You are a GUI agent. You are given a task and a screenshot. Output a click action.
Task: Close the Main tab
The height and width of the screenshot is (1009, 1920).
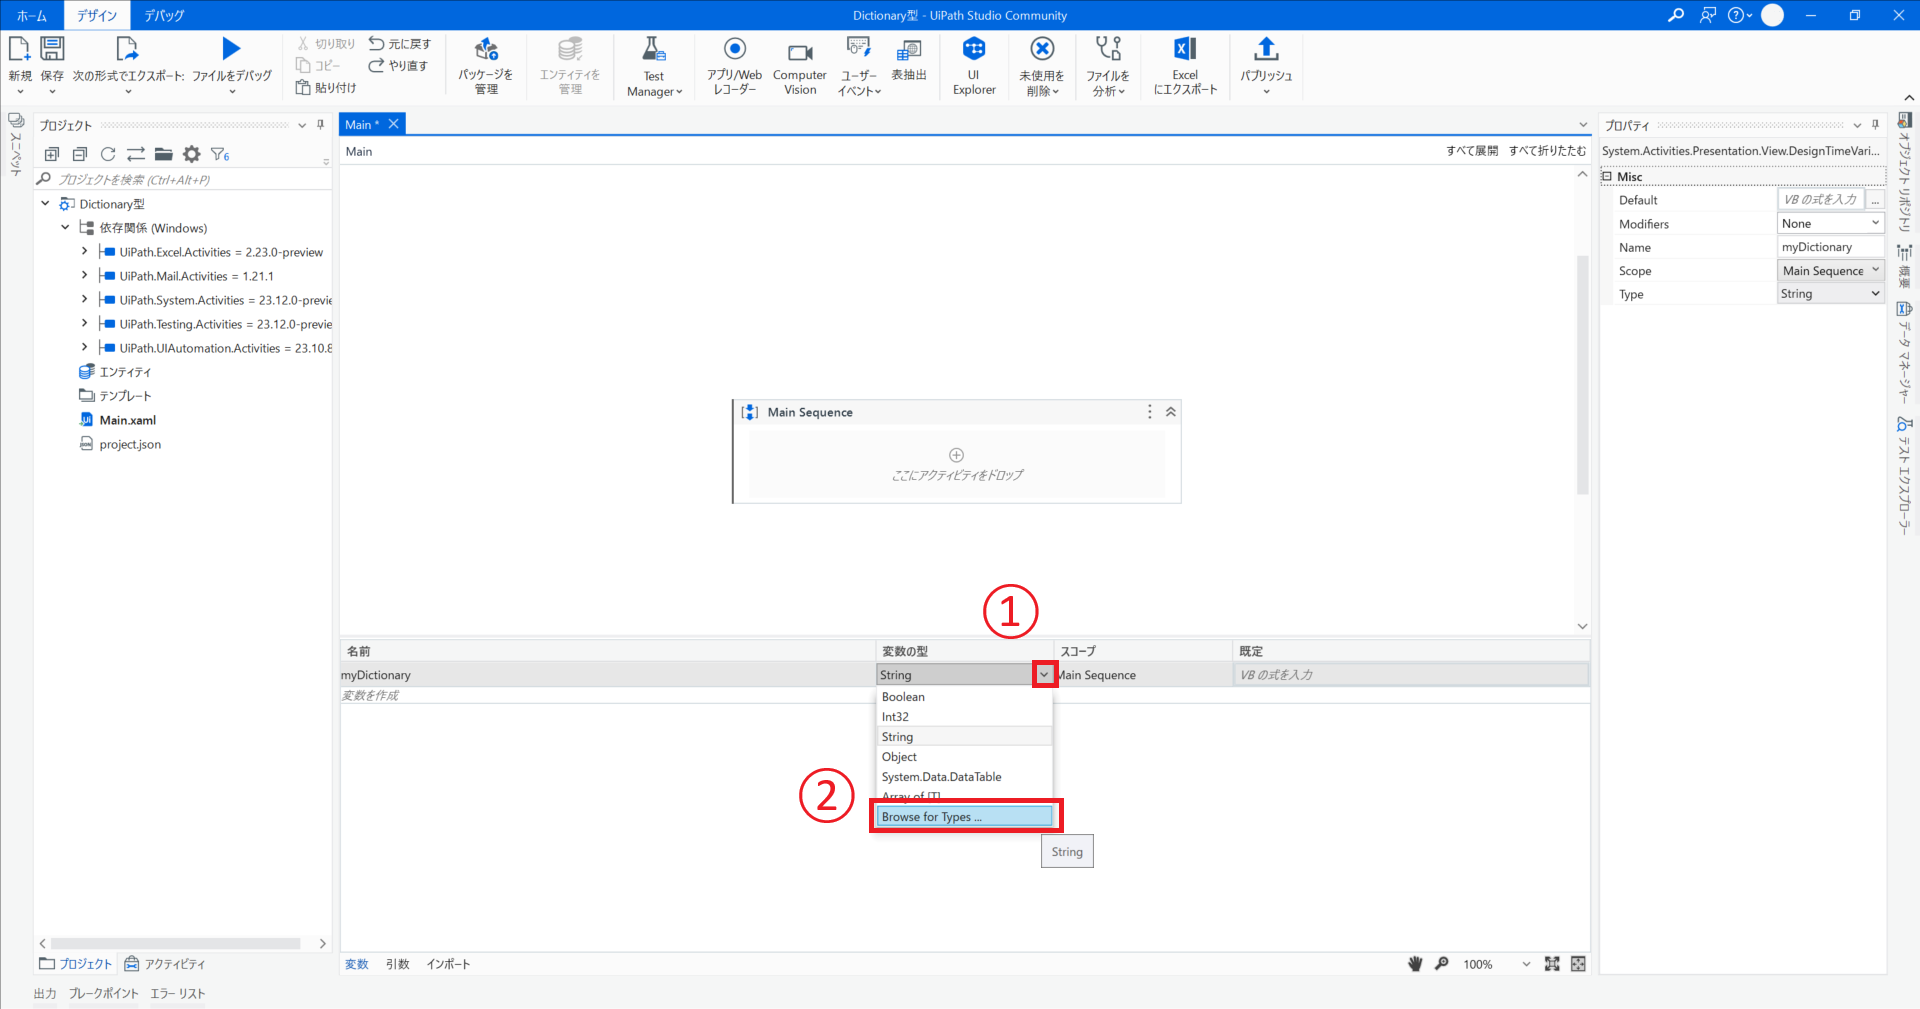pyautogui.click(x=394, y=124)
